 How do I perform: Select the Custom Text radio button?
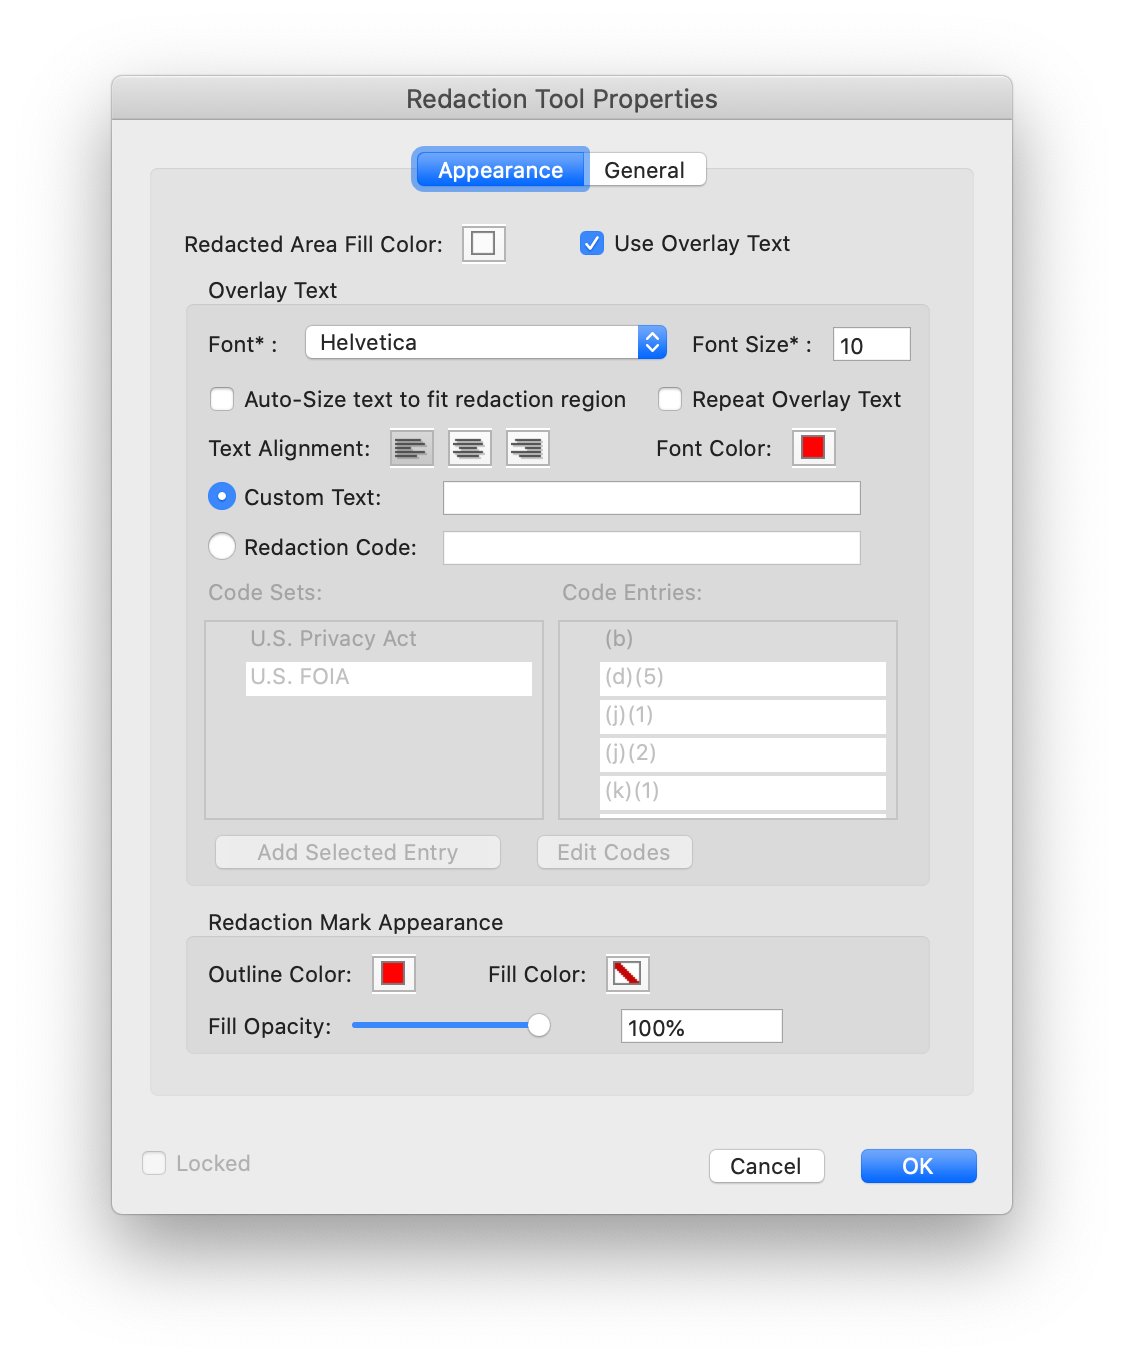[x=222, y=496]
